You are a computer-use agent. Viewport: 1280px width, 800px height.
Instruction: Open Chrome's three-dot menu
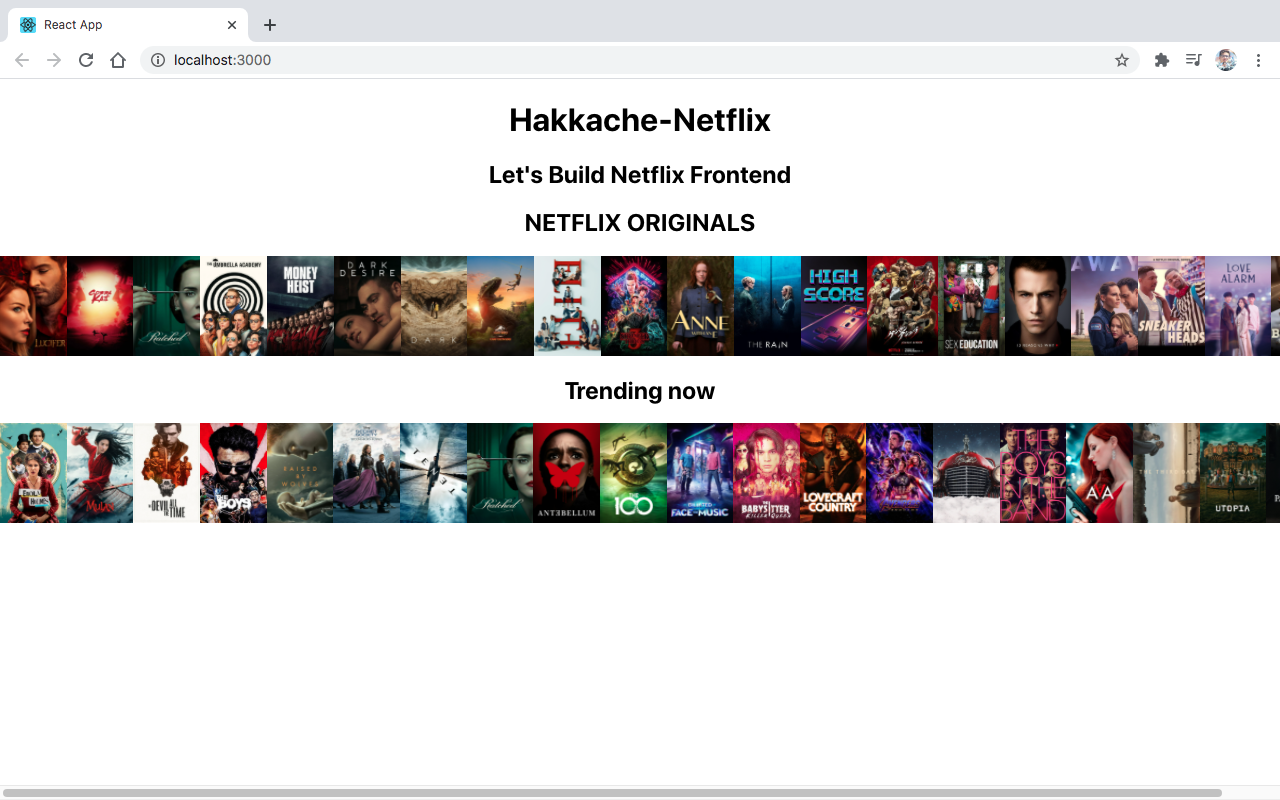coord(1258,60)
